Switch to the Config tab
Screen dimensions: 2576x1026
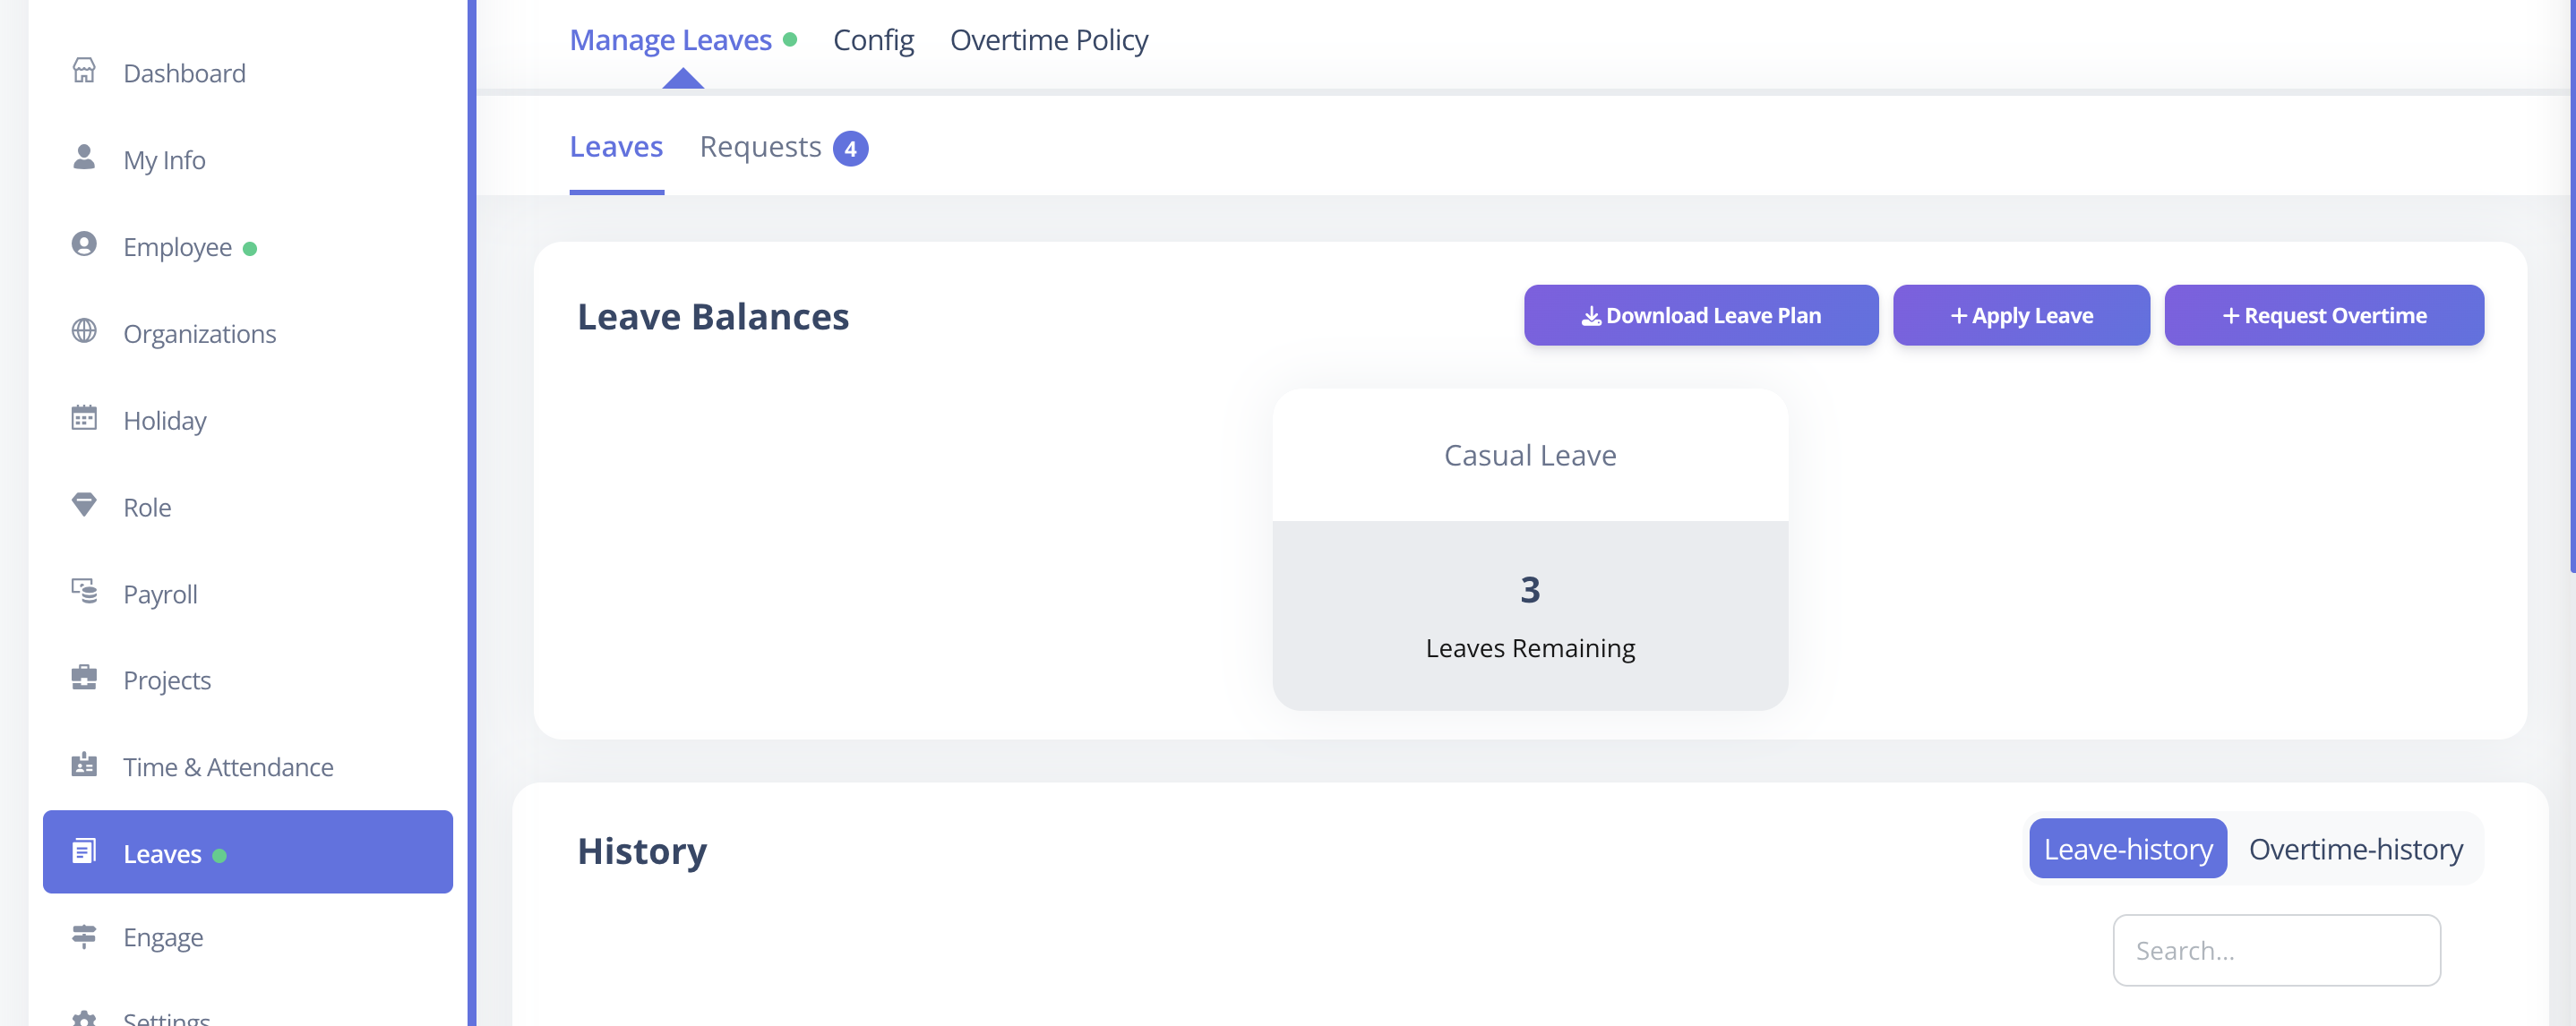pyautogui.click(x=873, y=40)
